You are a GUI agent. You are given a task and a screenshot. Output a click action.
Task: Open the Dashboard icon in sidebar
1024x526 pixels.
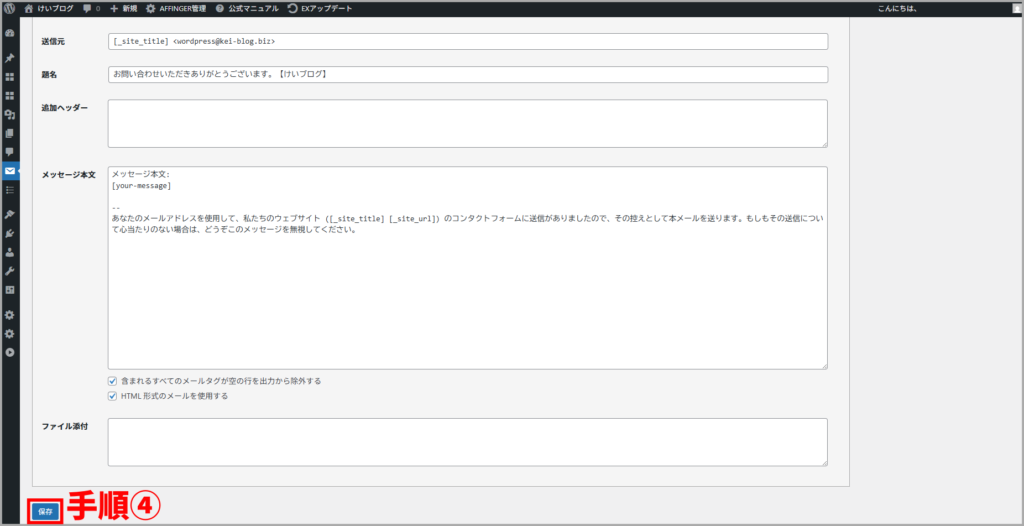(10, 33)
